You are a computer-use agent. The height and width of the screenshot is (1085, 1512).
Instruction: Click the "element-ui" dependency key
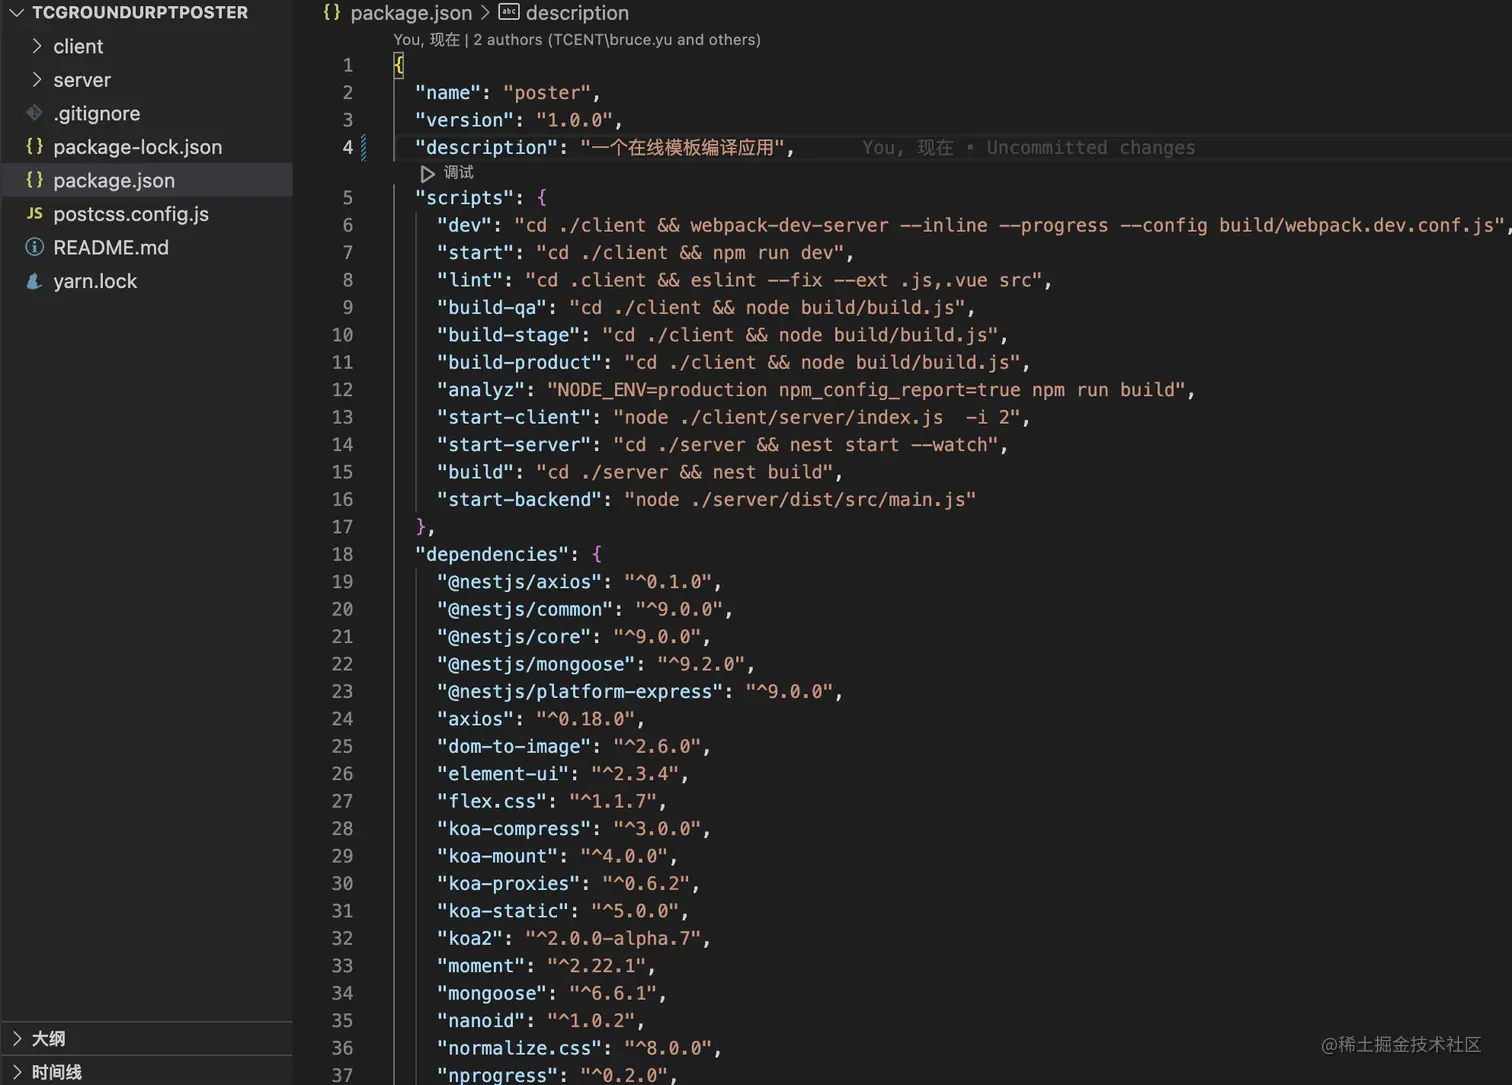503,774
